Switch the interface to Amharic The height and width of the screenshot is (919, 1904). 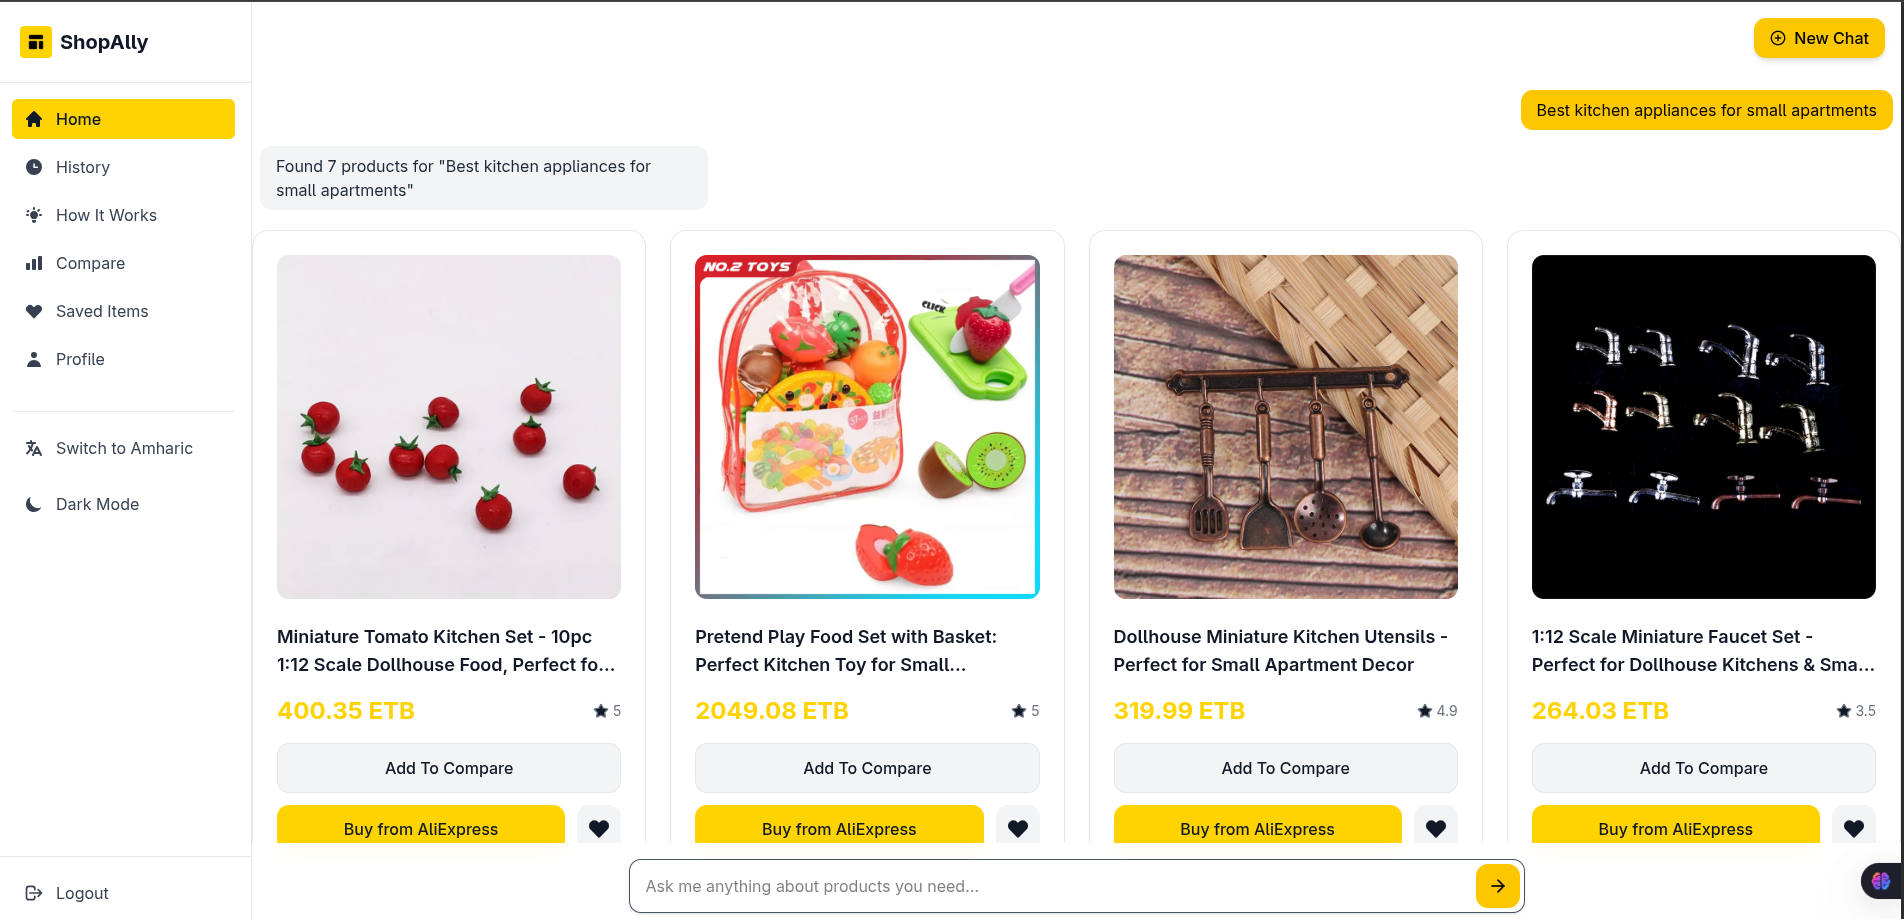point(124,448)
